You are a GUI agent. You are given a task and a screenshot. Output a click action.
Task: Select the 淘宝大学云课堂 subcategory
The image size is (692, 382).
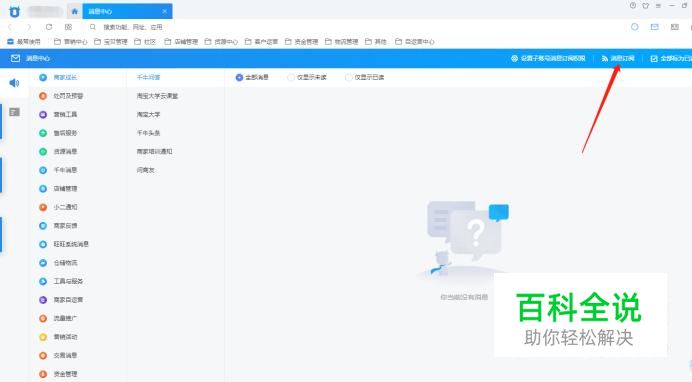[157, 96]
